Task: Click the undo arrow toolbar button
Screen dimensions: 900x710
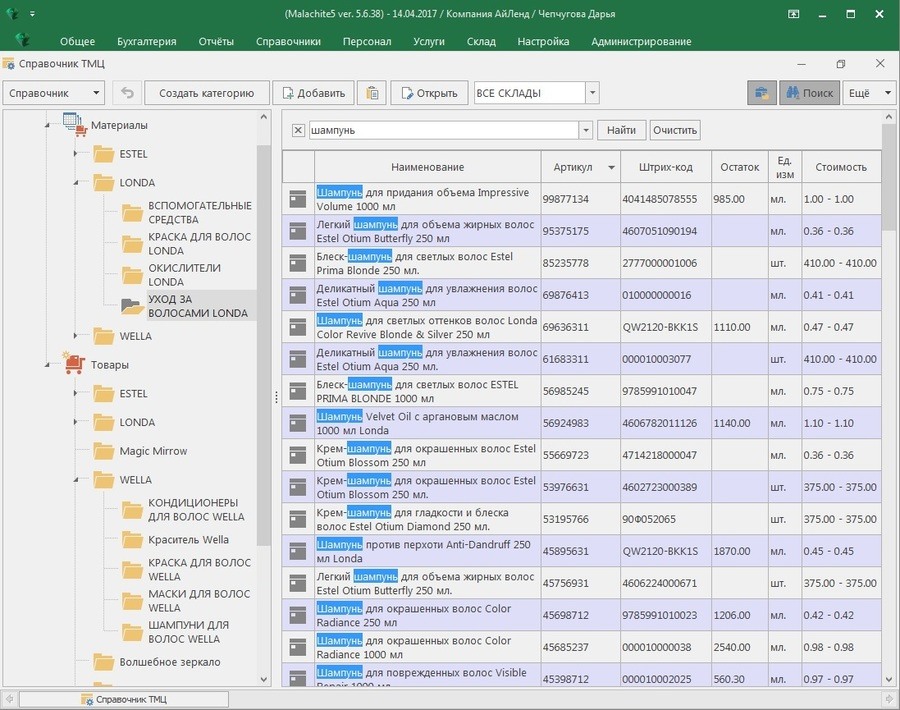Action: click(x=127, y=93)
